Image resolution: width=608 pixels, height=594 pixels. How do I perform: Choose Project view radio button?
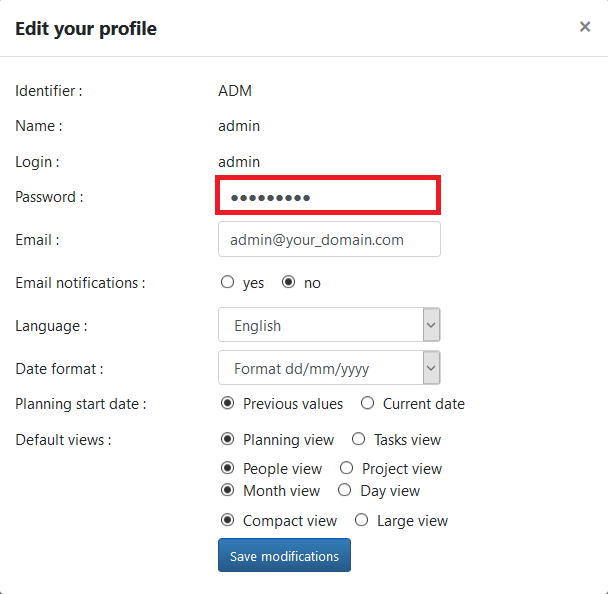point(346,469)
